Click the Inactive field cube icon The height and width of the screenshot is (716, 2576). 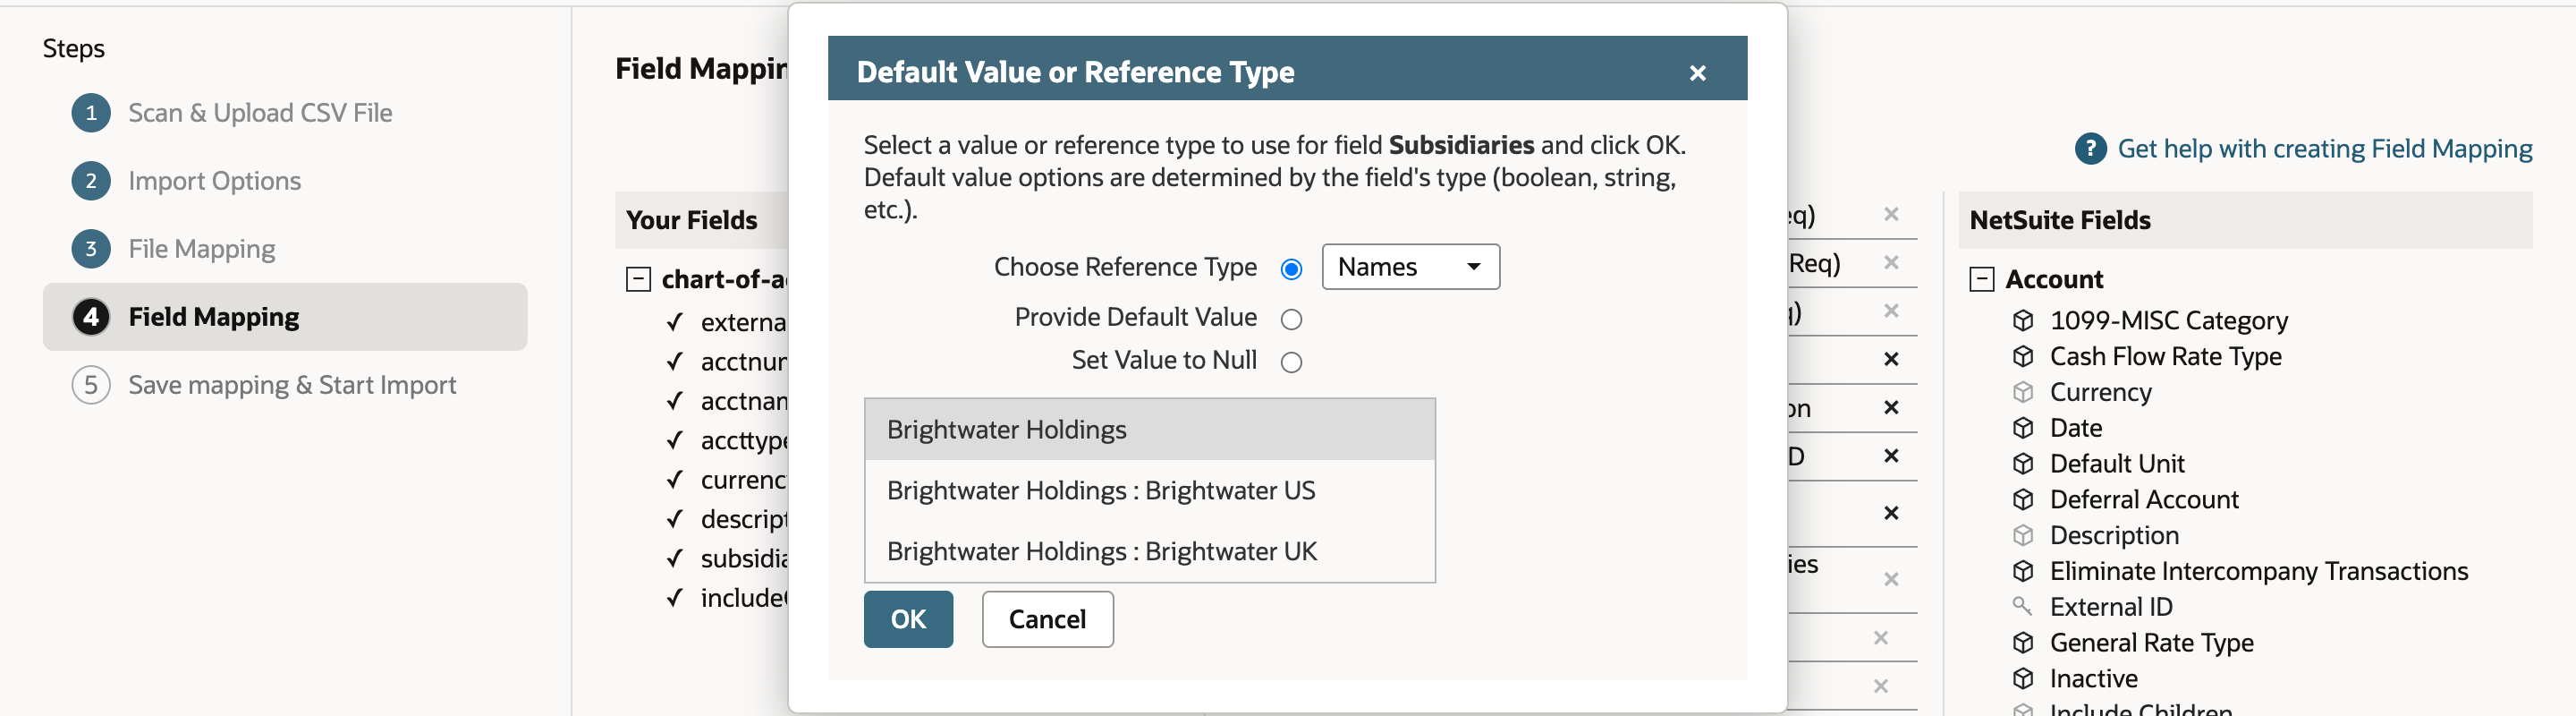pos(2023,679)
